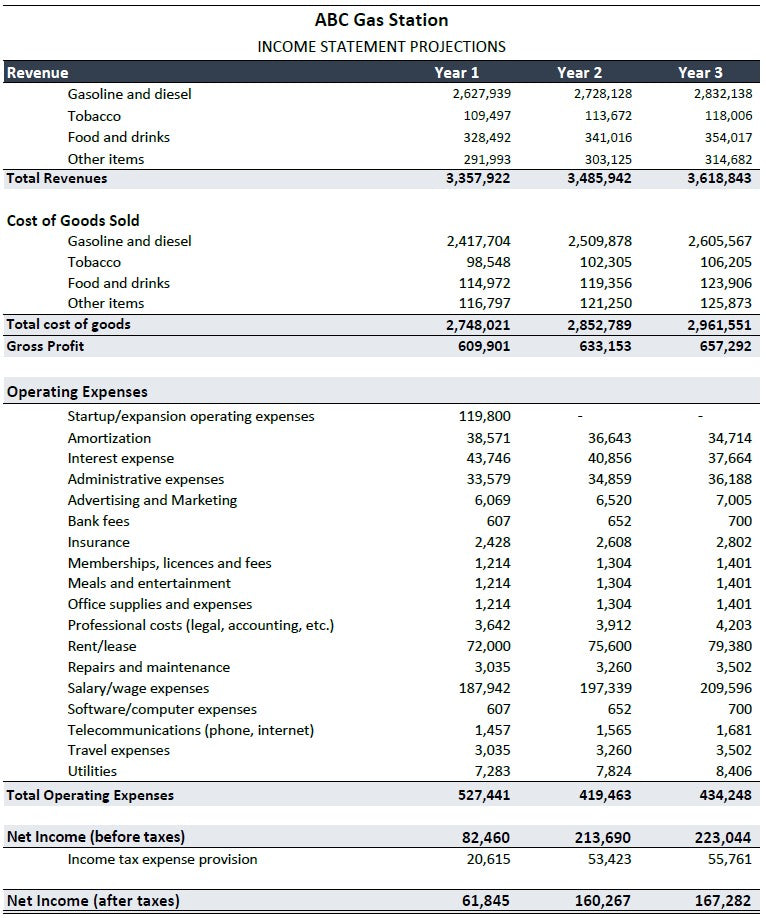Select the Utilities Year 3 value 8,406
Image resolution: width=766 pixels, height=918 pixels.
(731, 771)
